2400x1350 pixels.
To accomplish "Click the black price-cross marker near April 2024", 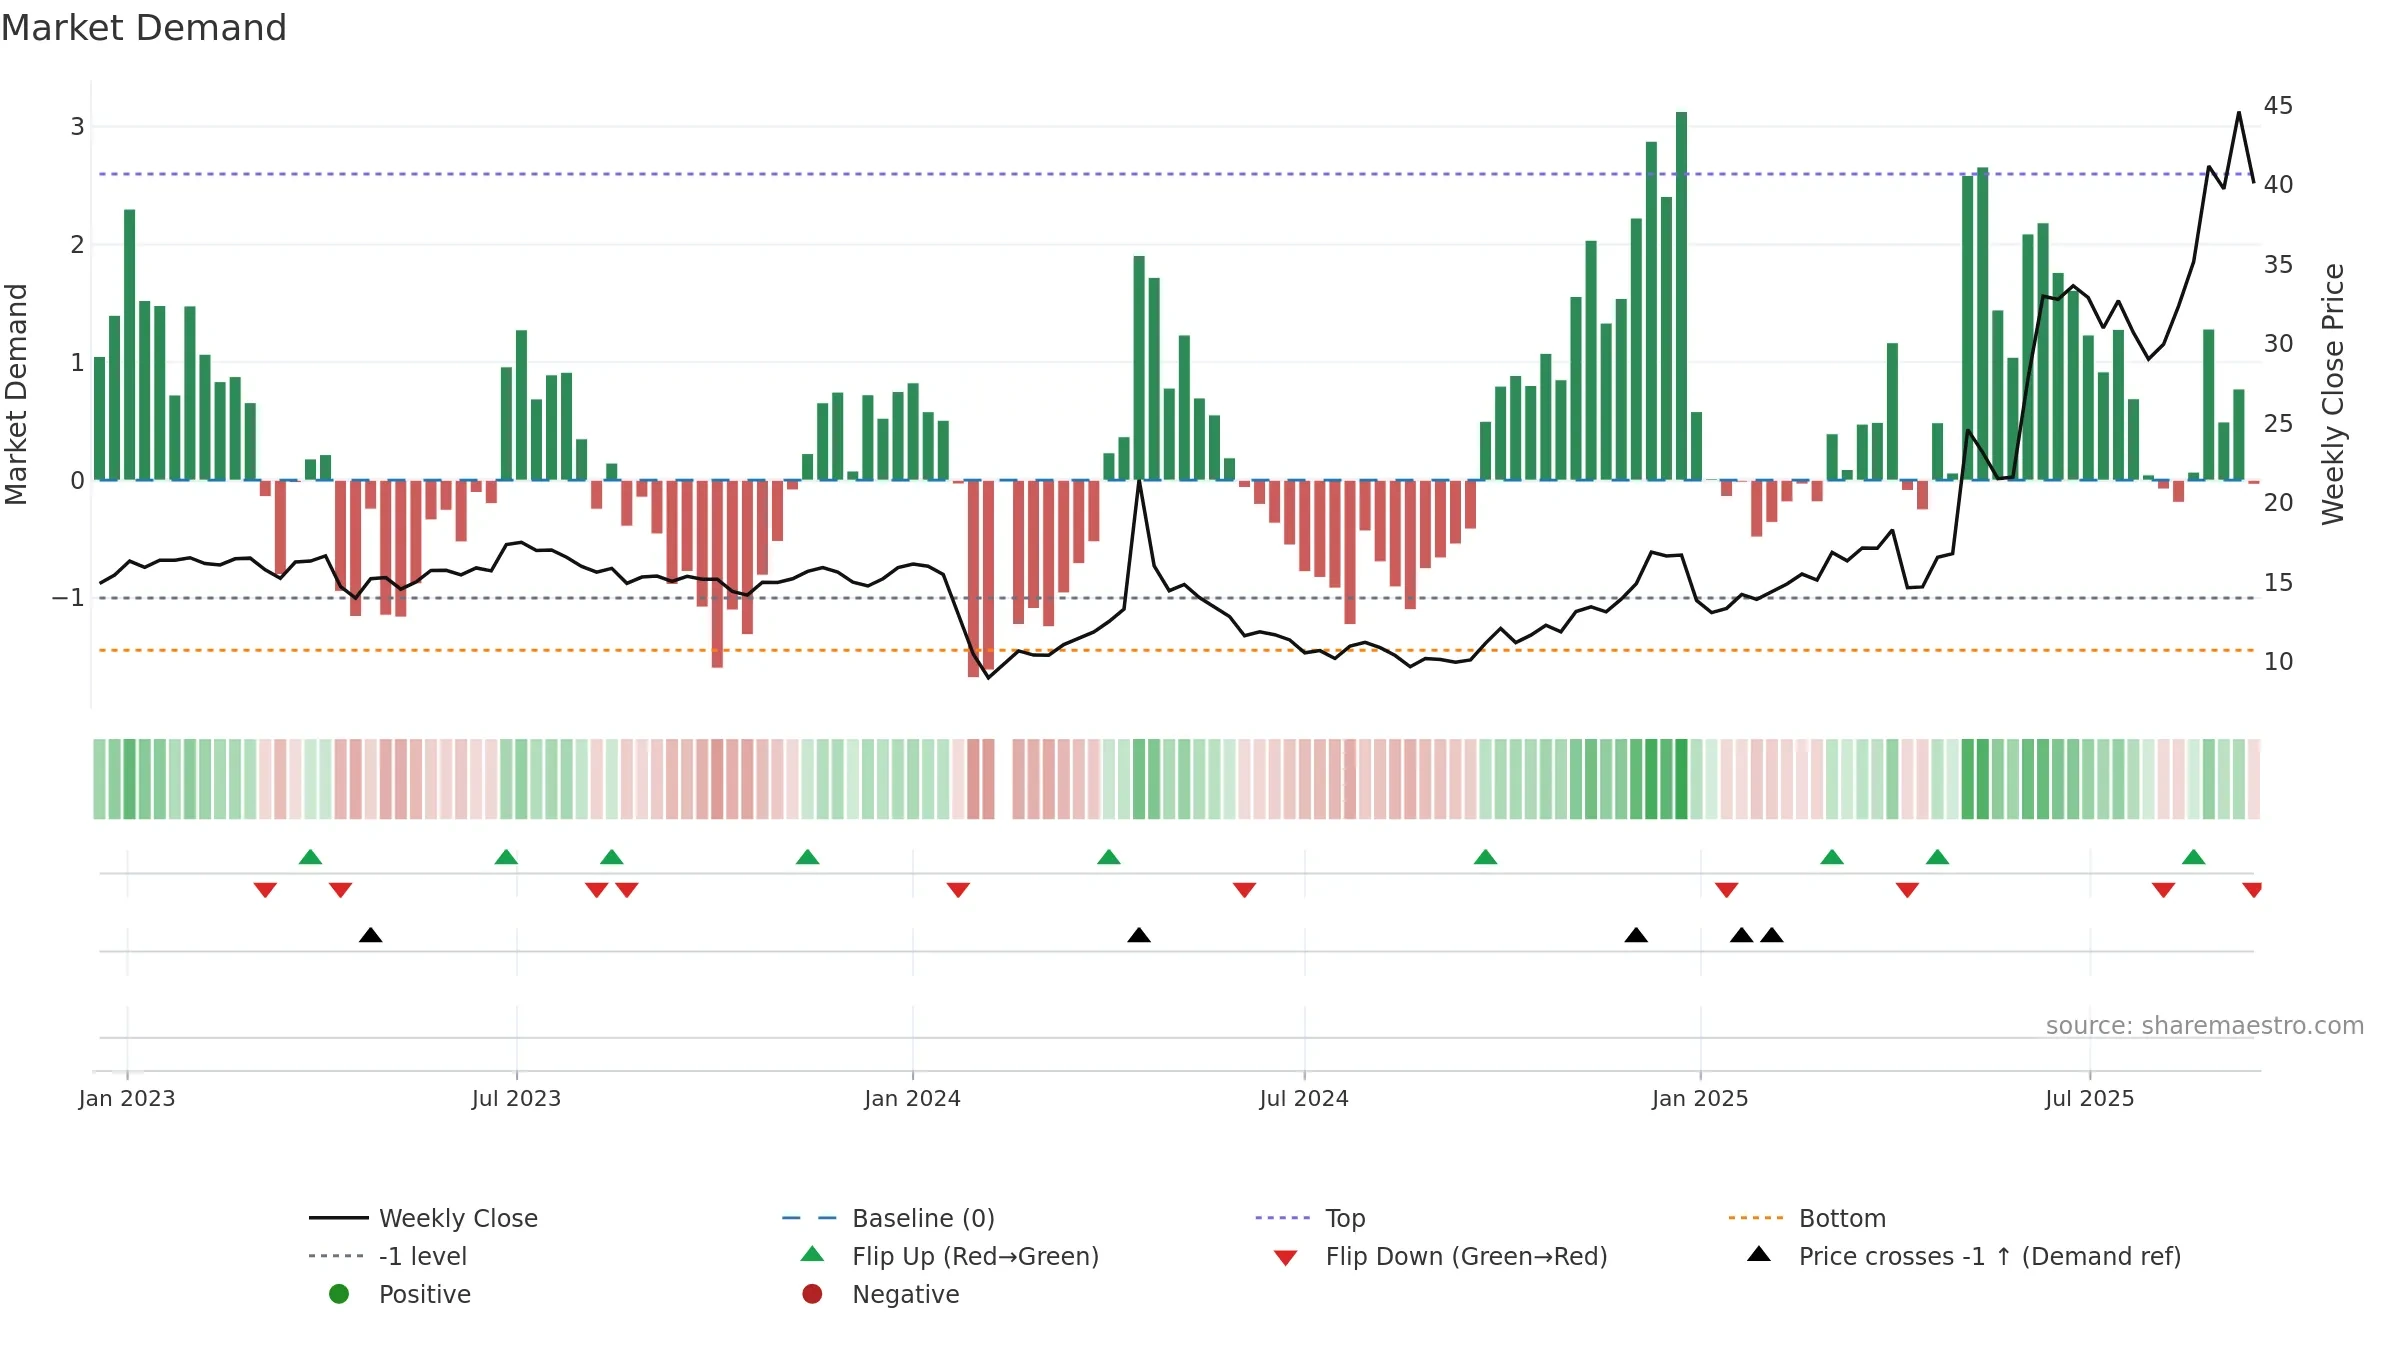I will (x=1139, y=935).
